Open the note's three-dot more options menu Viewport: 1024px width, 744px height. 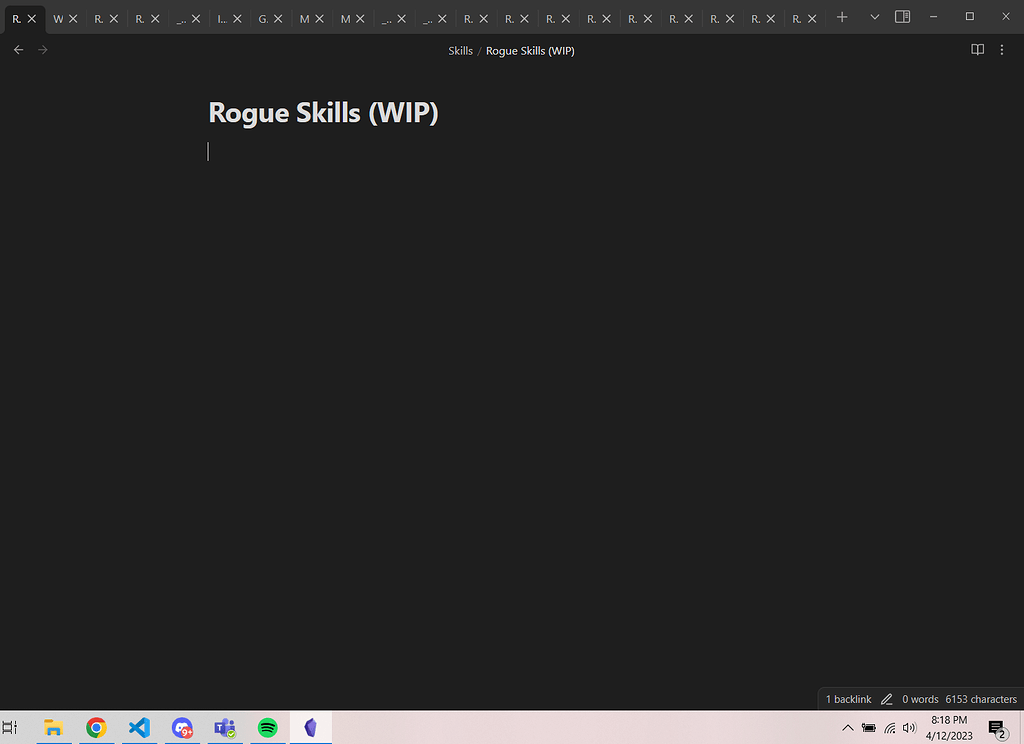click(1002, 50)
